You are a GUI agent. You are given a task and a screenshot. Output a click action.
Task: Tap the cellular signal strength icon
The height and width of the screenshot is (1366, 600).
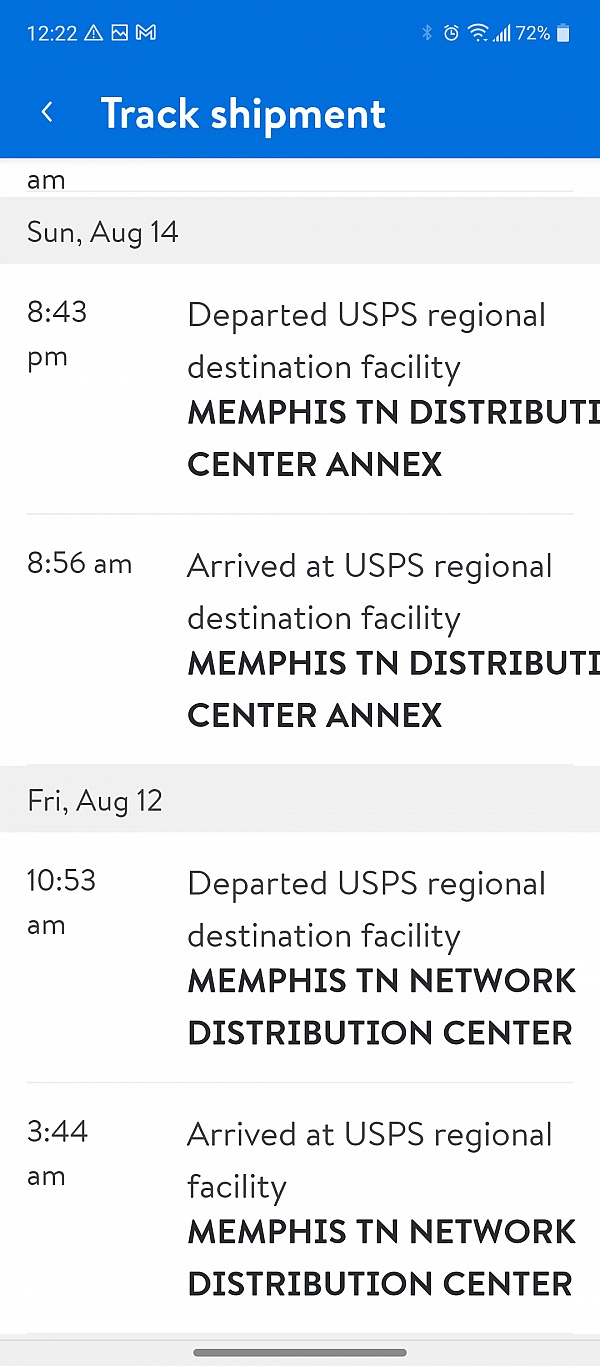(501, 33)
